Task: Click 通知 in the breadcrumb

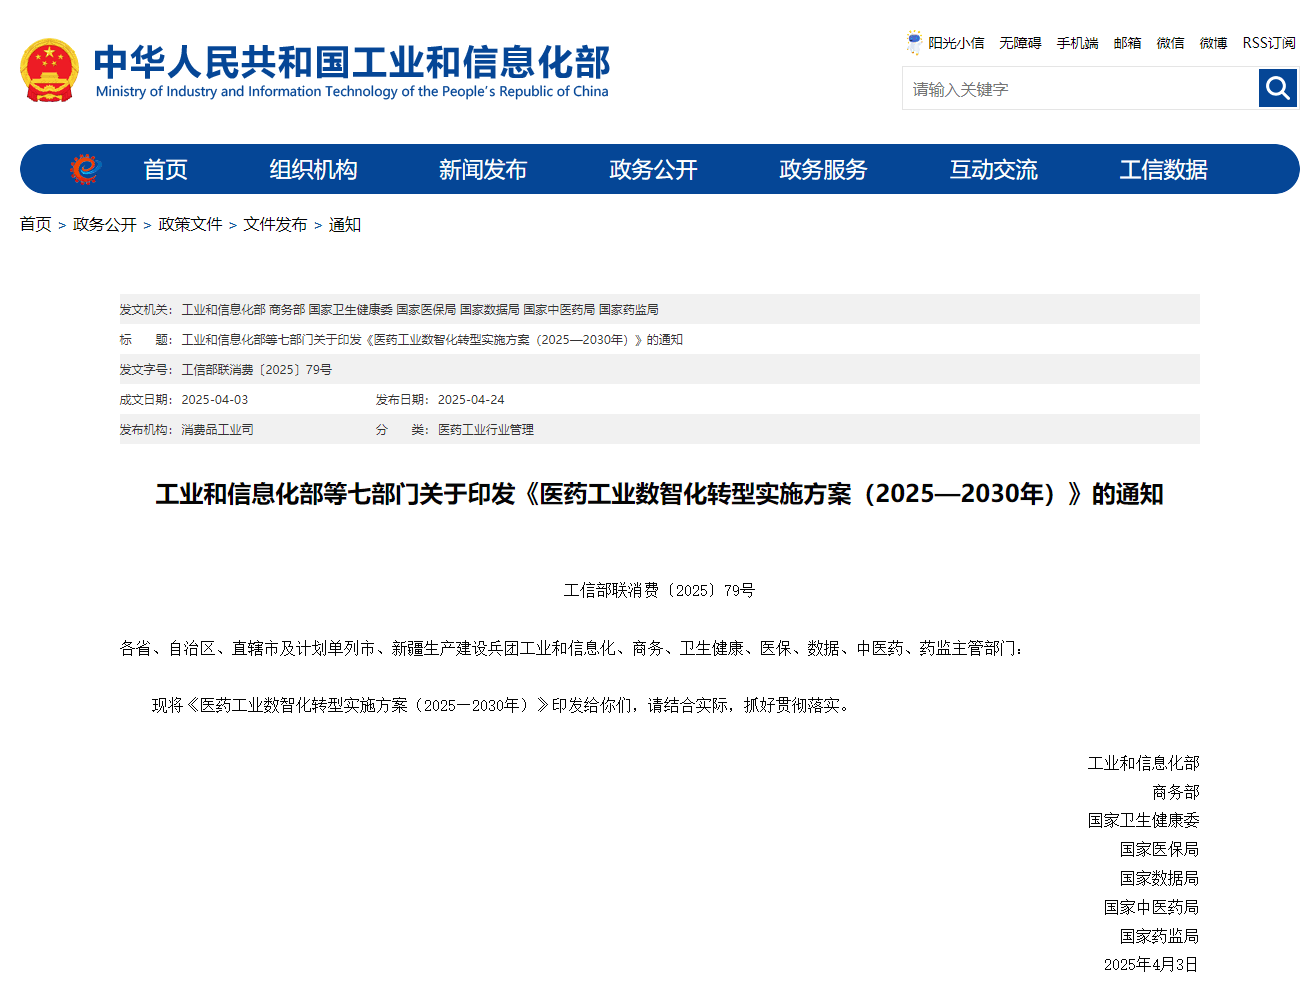Action: (x=345, y=224)
